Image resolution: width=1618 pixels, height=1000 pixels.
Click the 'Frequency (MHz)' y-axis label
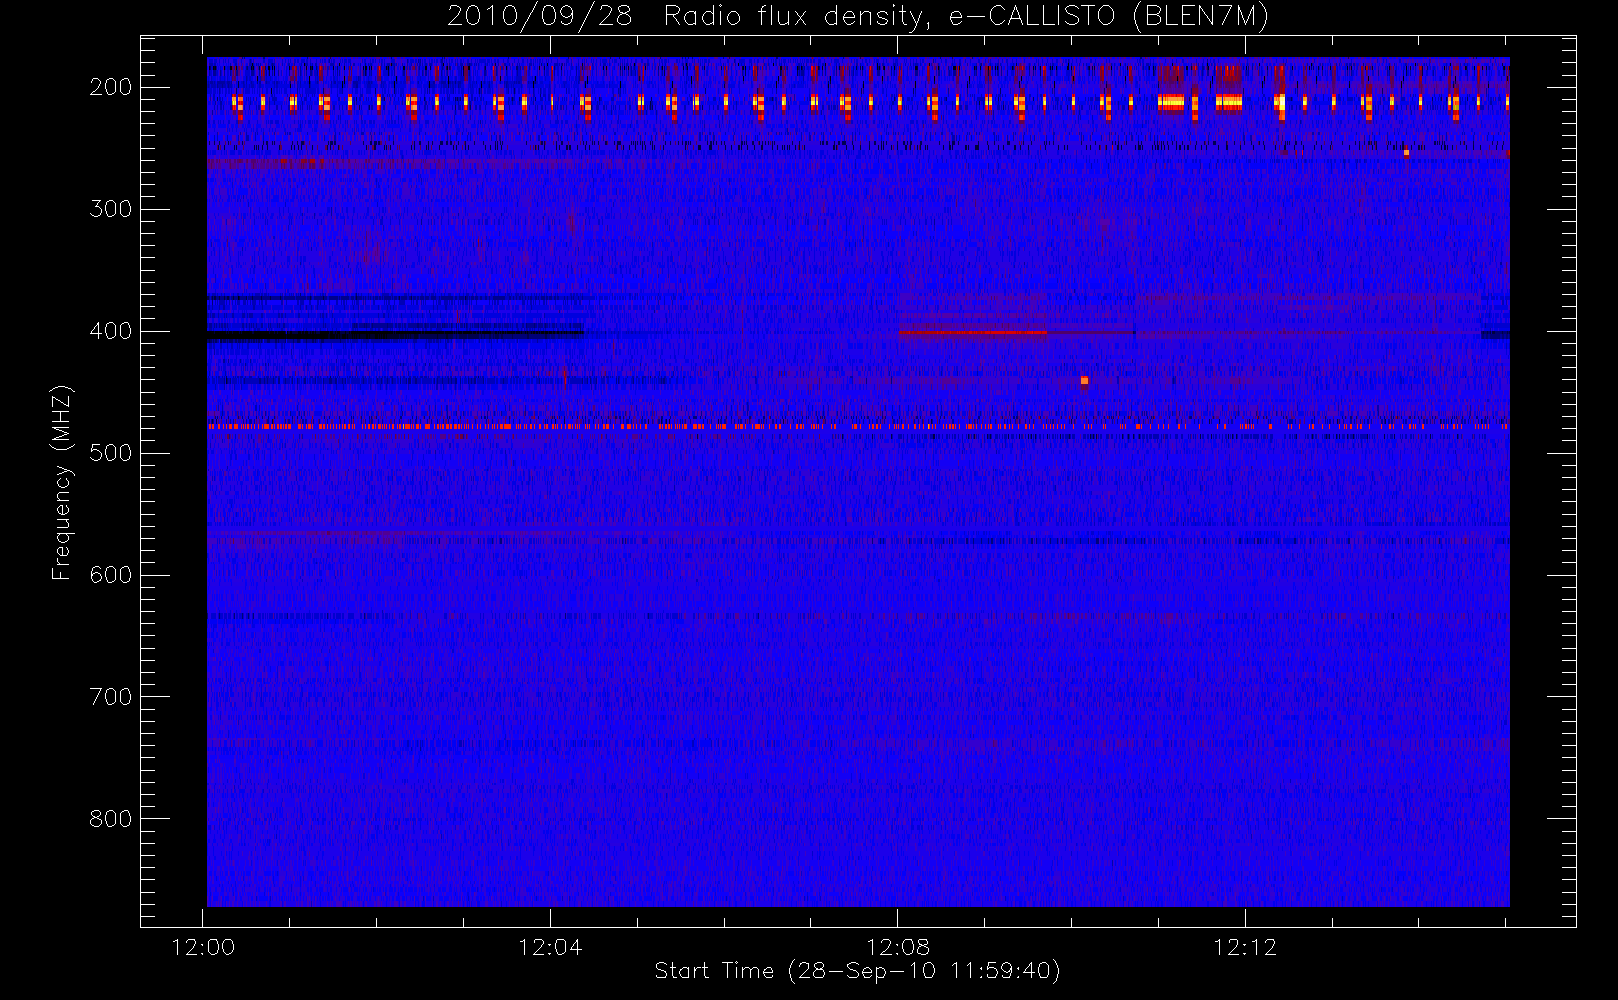click(x=62, y=482)
